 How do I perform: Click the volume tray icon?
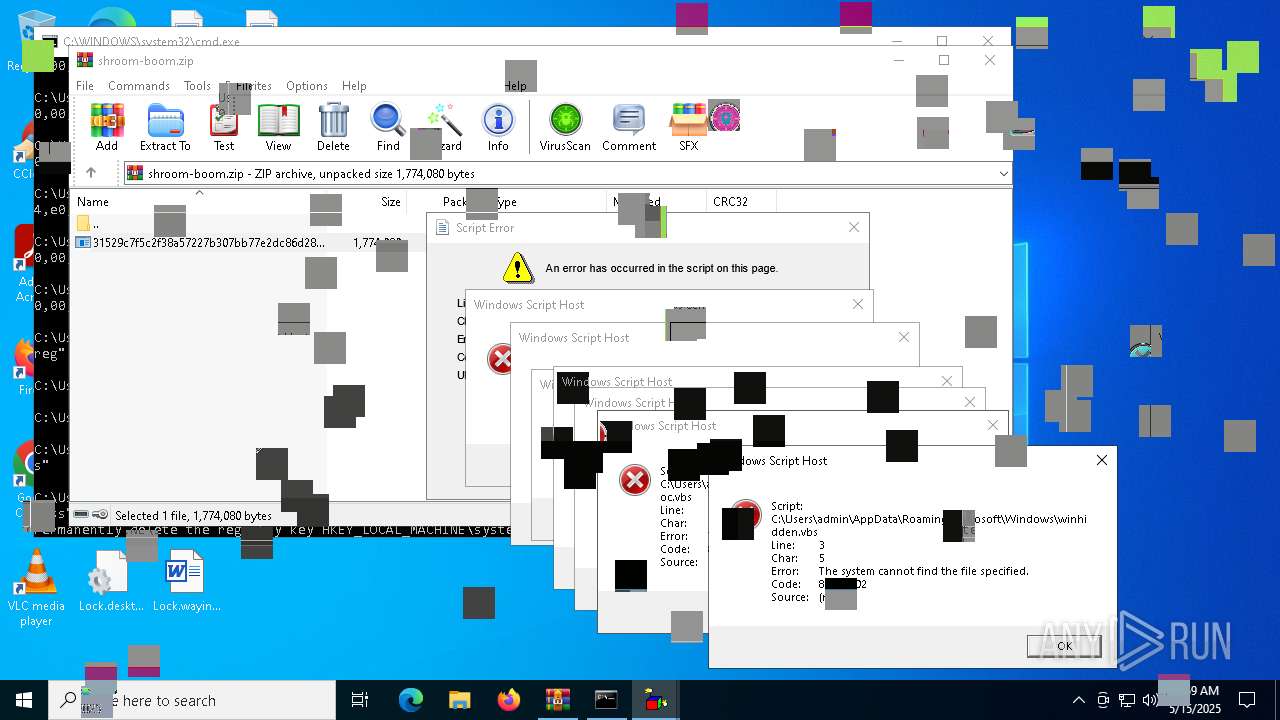pyautogui.click(x=1149, y=700)
